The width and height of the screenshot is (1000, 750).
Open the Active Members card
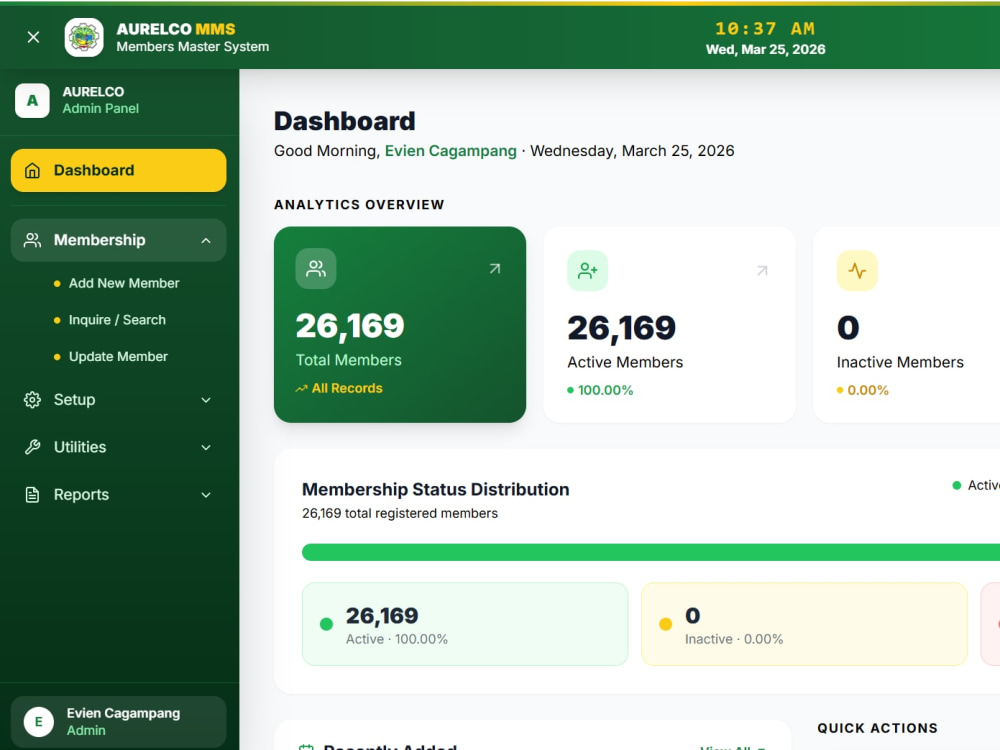[x=670, y=325]
